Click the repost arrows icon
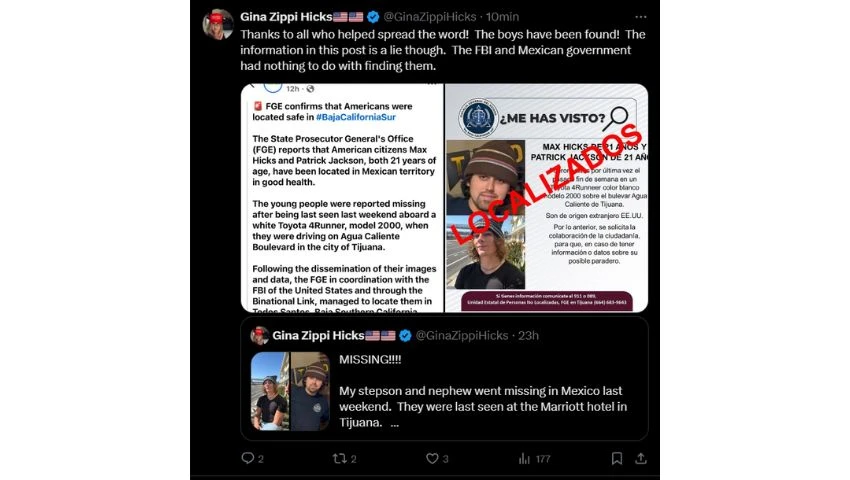This screenshot has height=480, width=850. point(339,459)
